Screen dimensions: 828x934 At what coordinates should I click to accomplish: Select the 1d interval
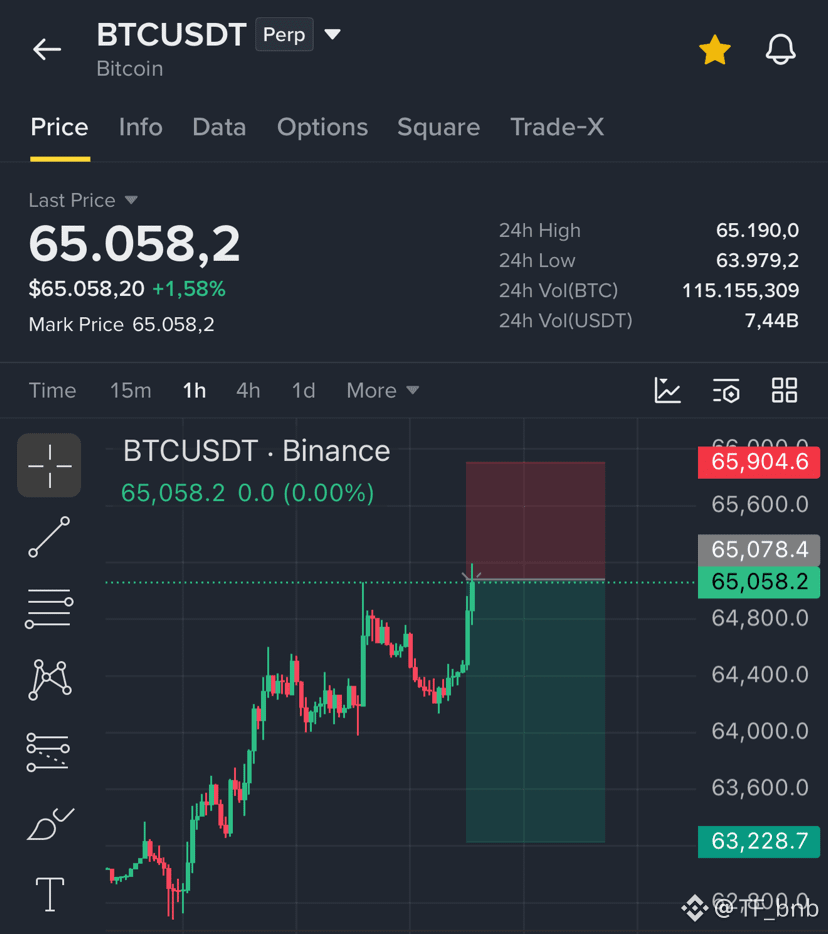pyautogui.click(x=303, y=391)
